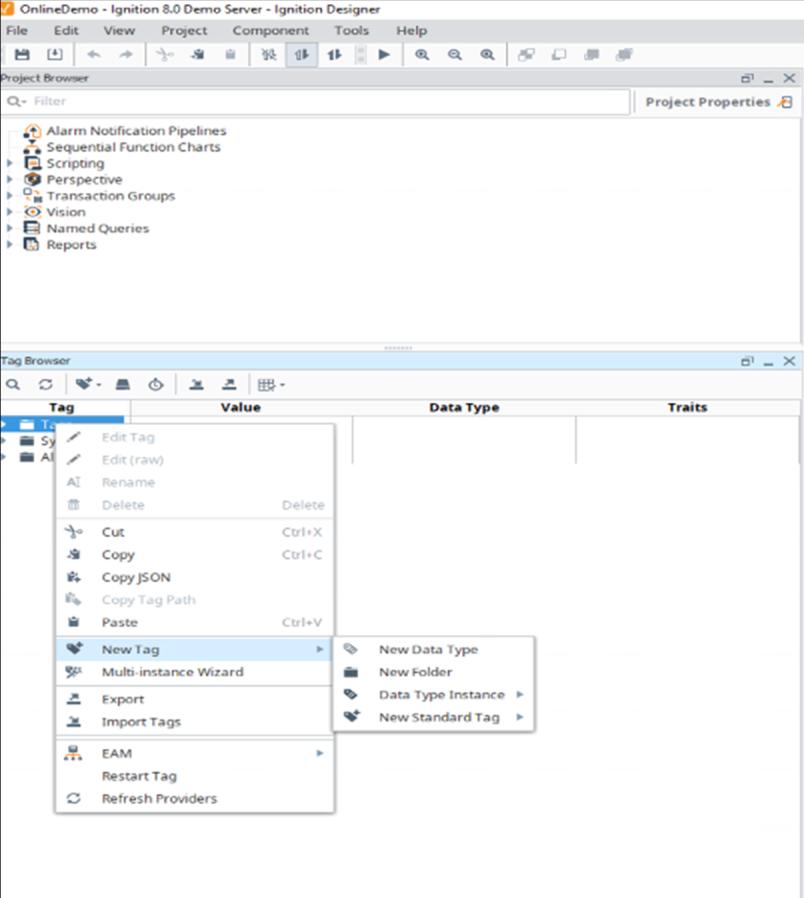
Task: Select the highlighted New Tag menu item
Action: 195,649
